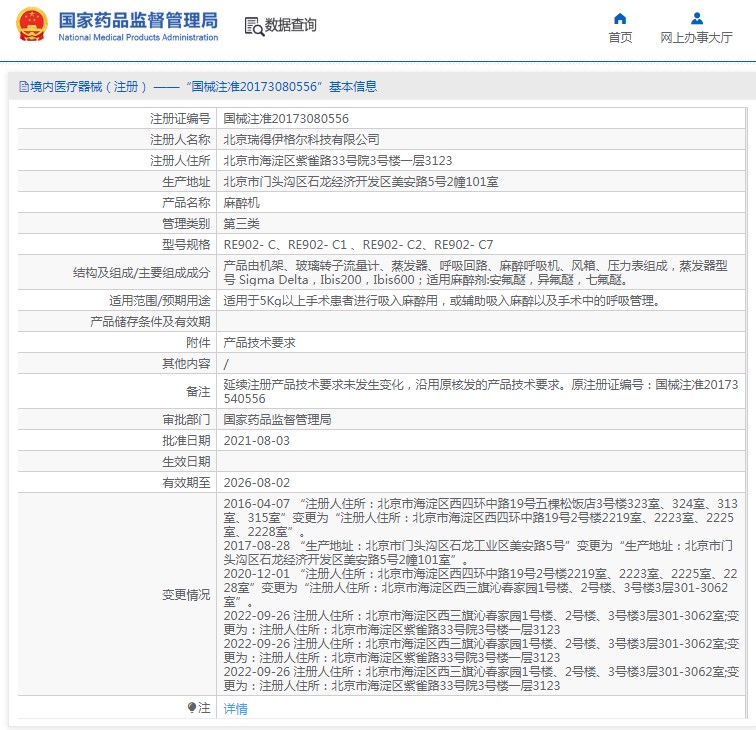Select intended use text 适用于5Kg以上手术患者
The width and height of the screenshot is (756, 730).
tap(442, 301)
